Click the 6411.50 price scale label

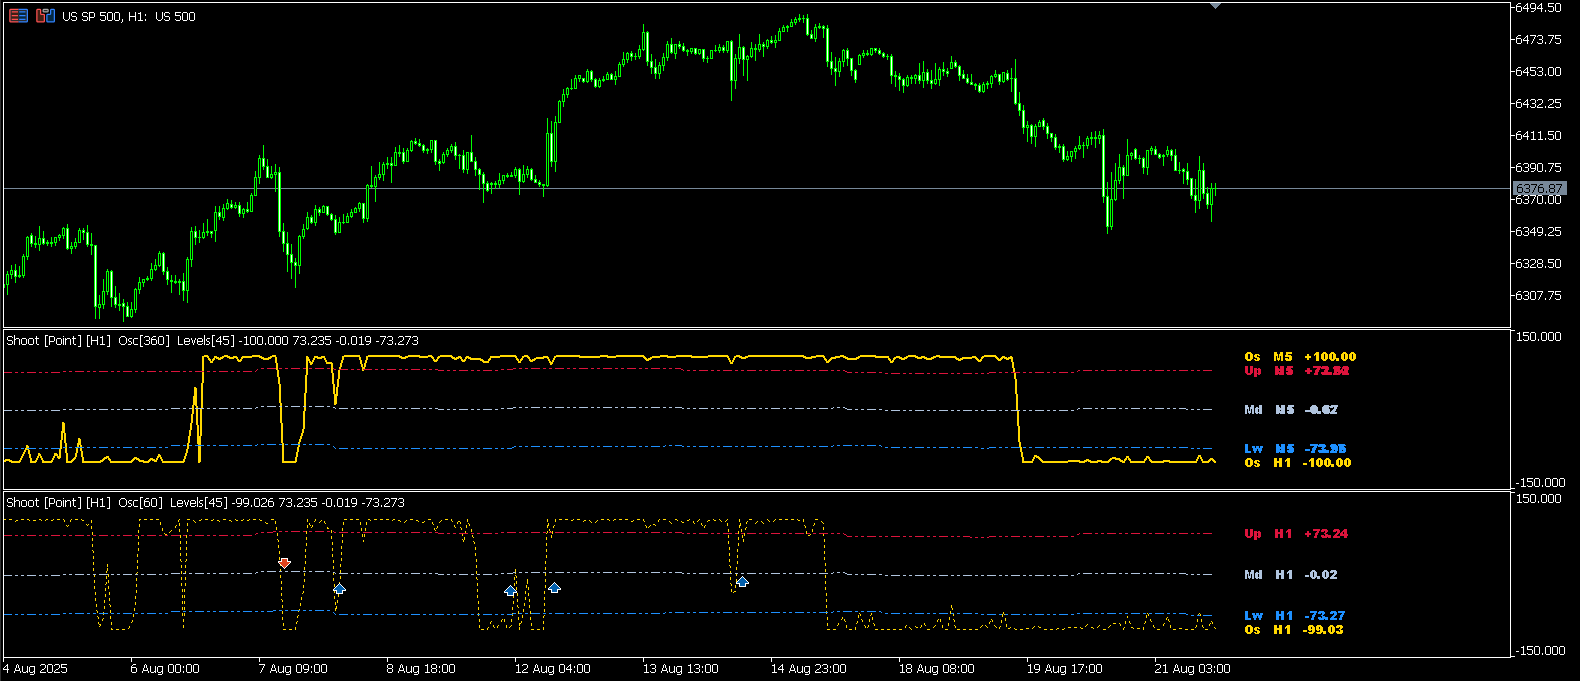pyautogui.click(x=1538, y=136)
